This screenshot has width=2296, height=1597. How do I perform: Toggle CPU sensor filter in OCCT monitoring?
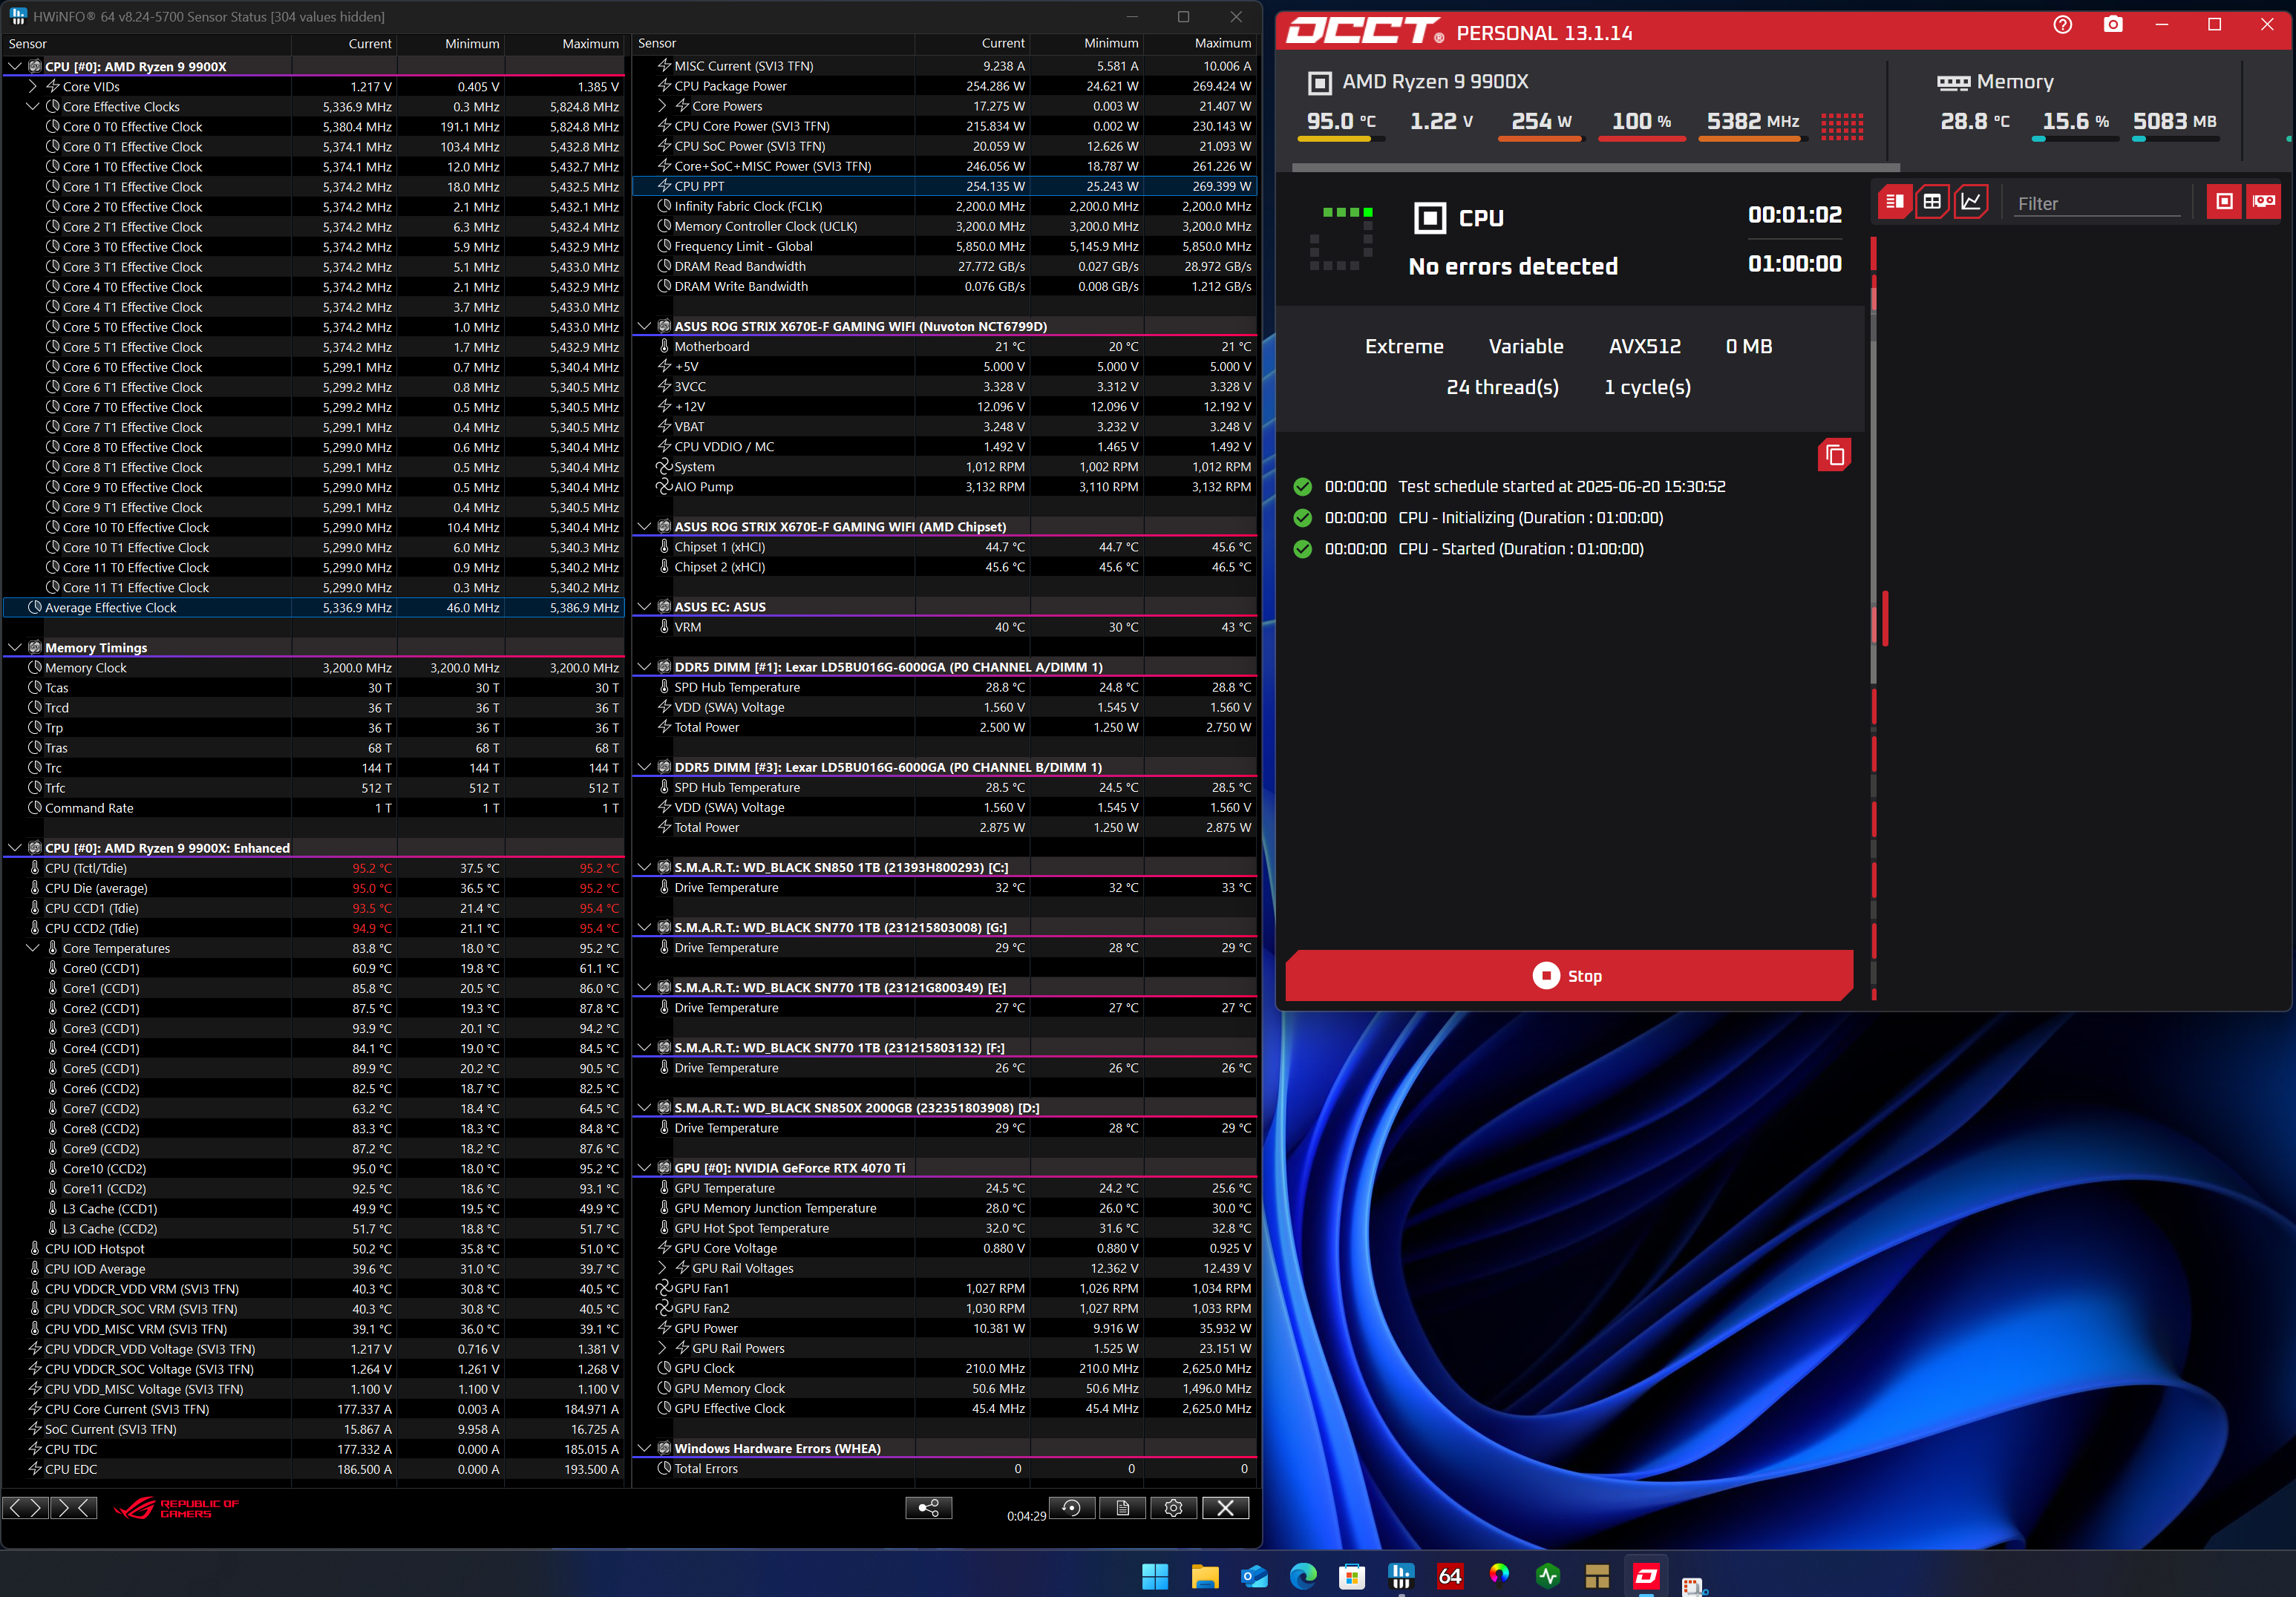tap(2224, 202)
